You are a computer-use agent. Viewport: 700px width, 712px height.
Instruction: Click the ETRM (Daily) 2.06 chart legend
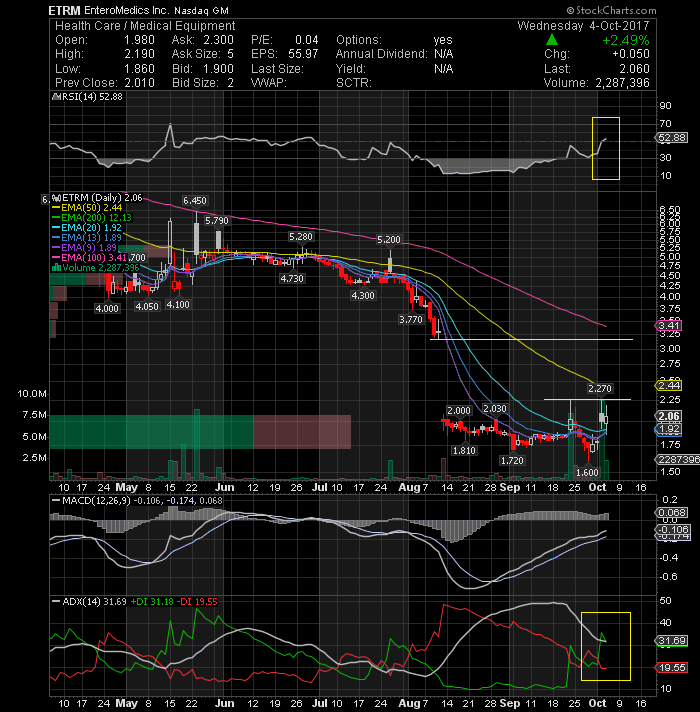pyautogui.click(x=97, y=198)
